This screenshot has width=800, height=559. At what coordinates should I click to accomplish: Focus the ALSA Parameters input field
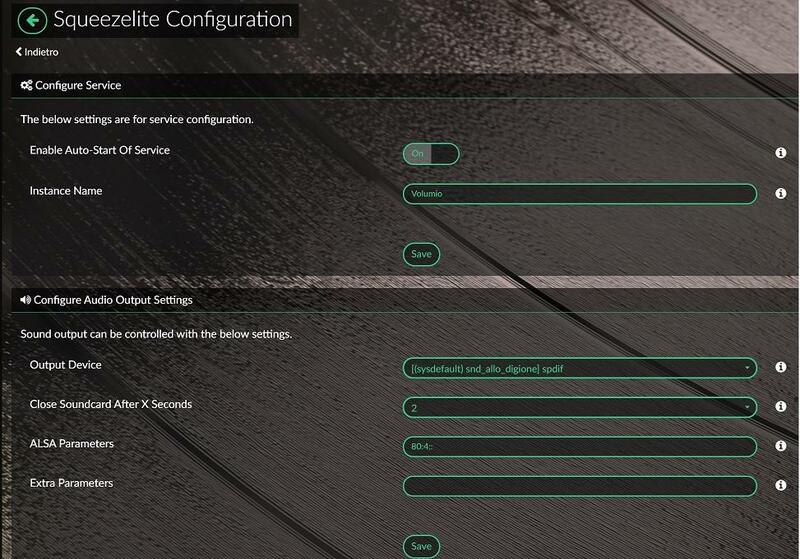click(579, 446)
